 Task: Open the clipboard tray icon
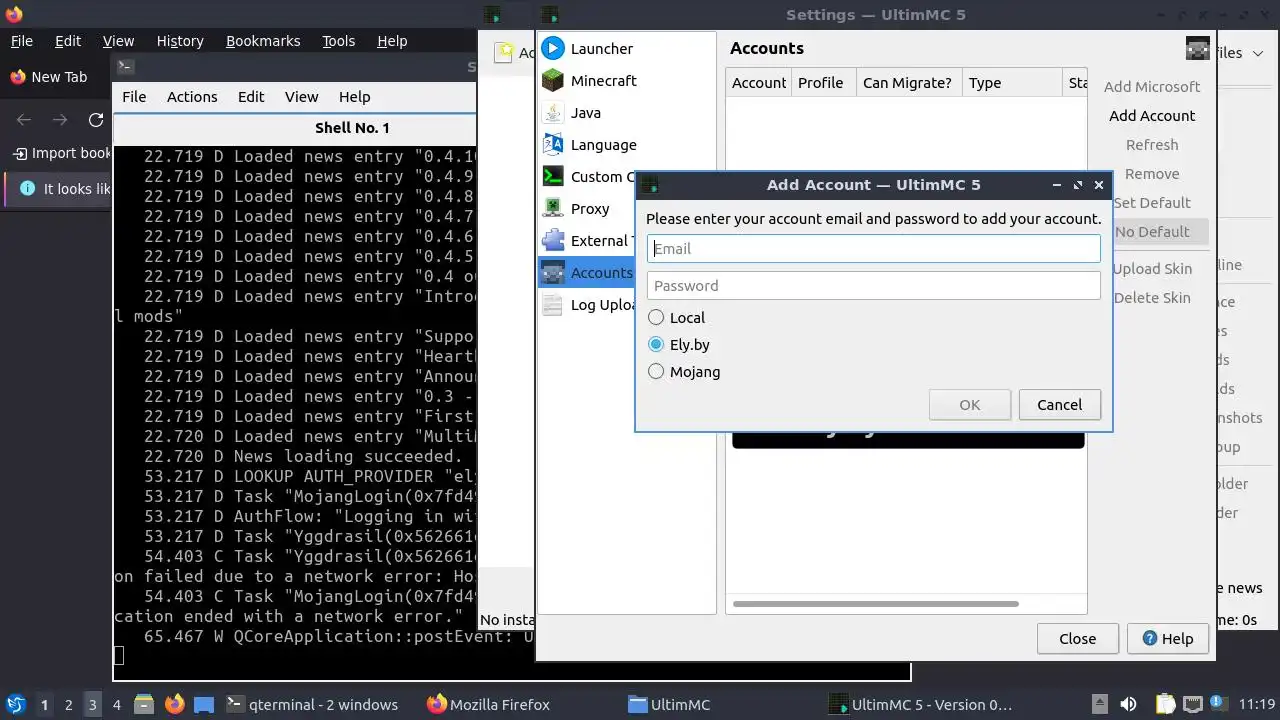click(x=1165, y=704)
